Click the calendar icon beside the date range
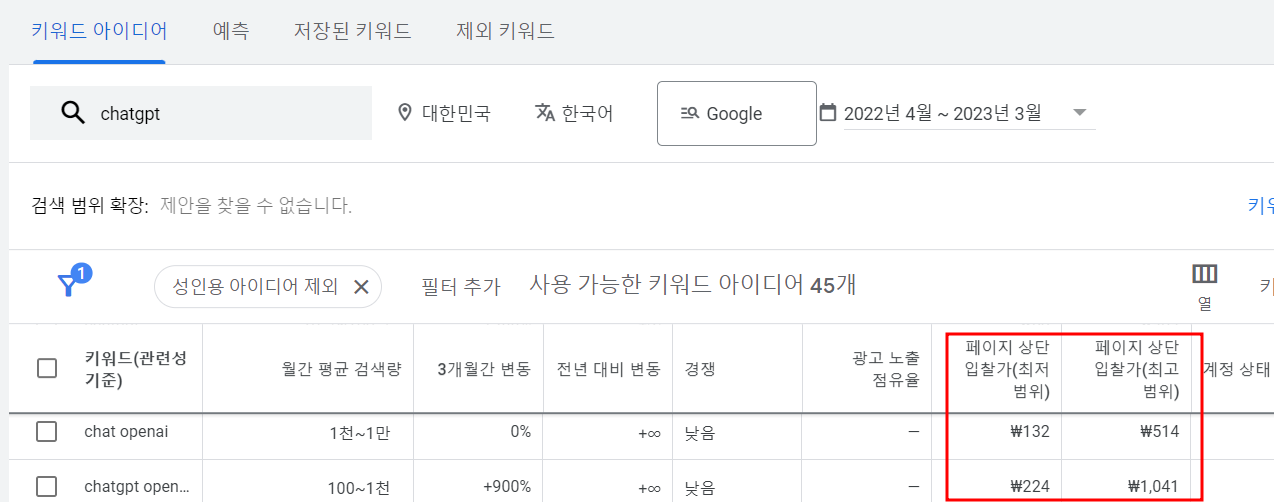 [x=828, y=112]
